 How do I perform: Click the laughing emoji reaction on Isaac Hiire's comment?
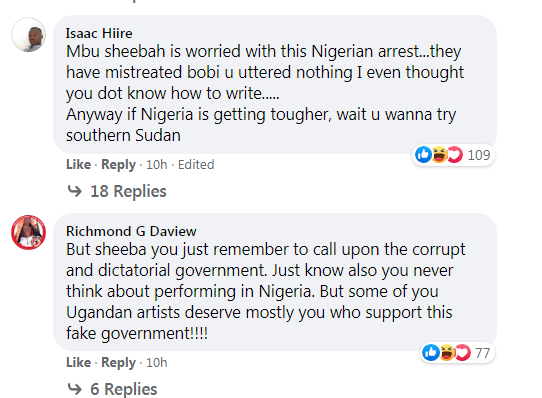tap(439, 155)
